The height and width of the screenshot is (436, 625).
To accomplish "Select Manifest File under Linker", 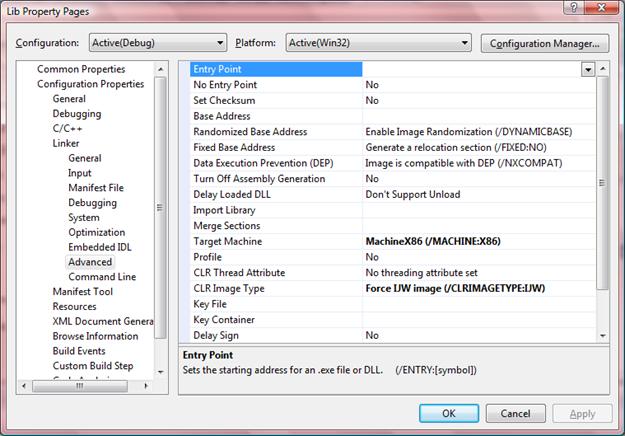I will [x=96, y=187].
